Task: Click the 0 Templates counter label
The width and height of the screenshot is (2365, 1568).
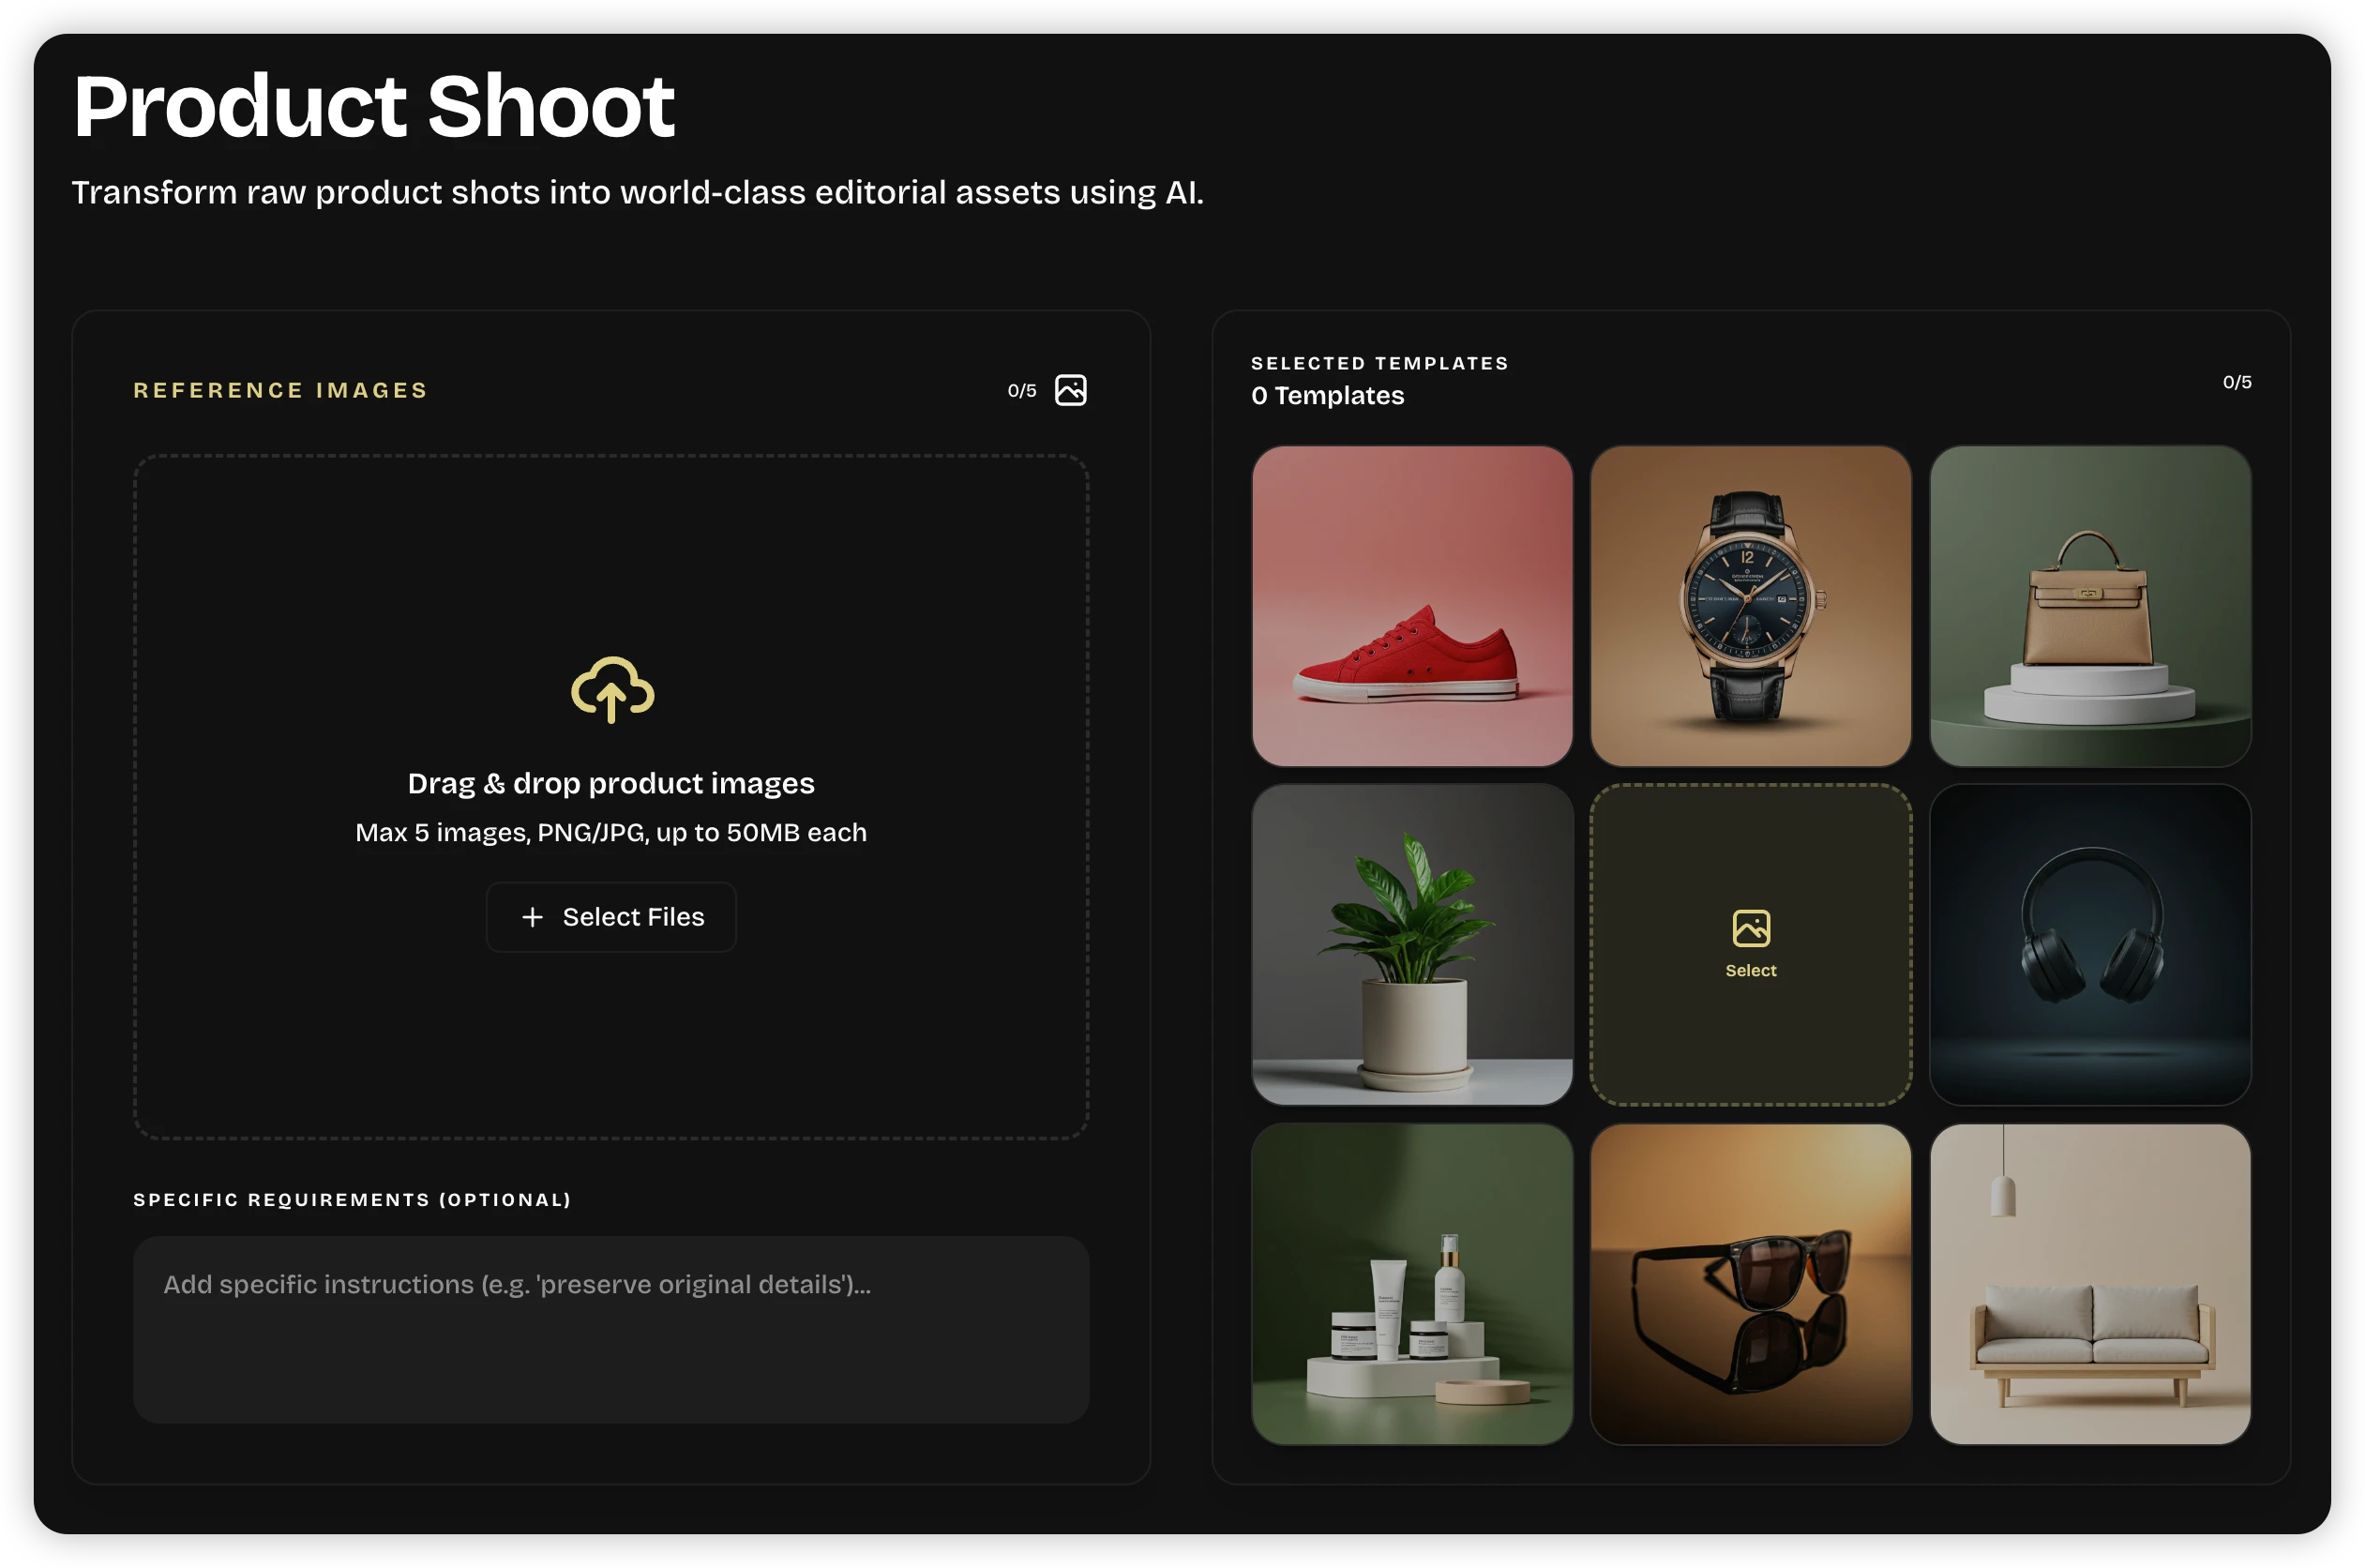Action: tap(1327, 396)
